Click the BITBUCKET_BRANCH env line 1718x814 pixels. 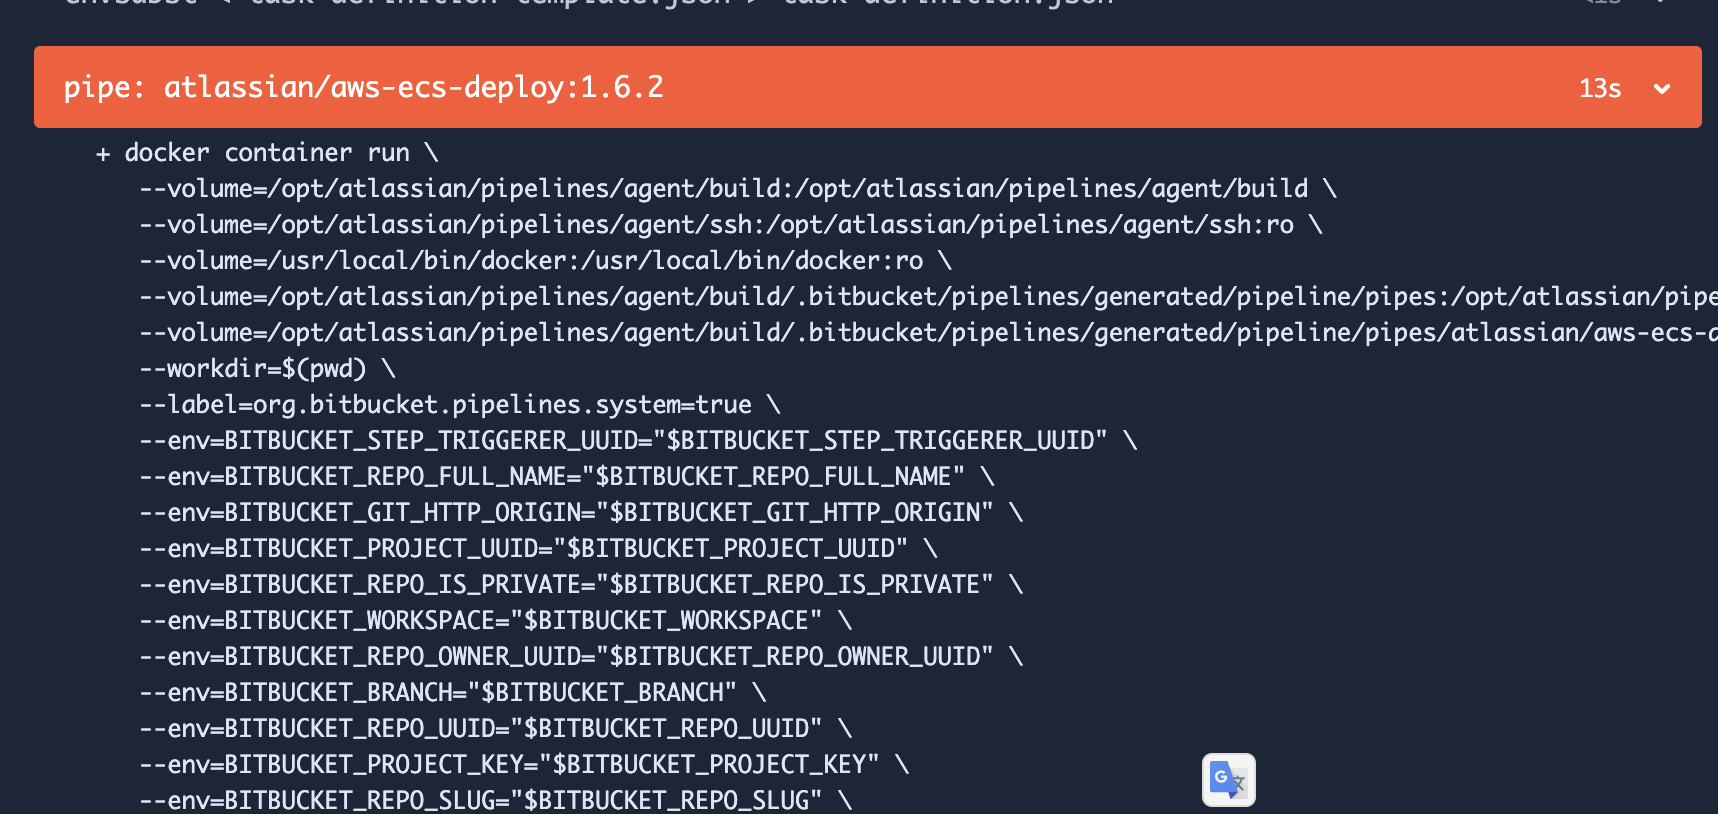(x=453, y=692)
